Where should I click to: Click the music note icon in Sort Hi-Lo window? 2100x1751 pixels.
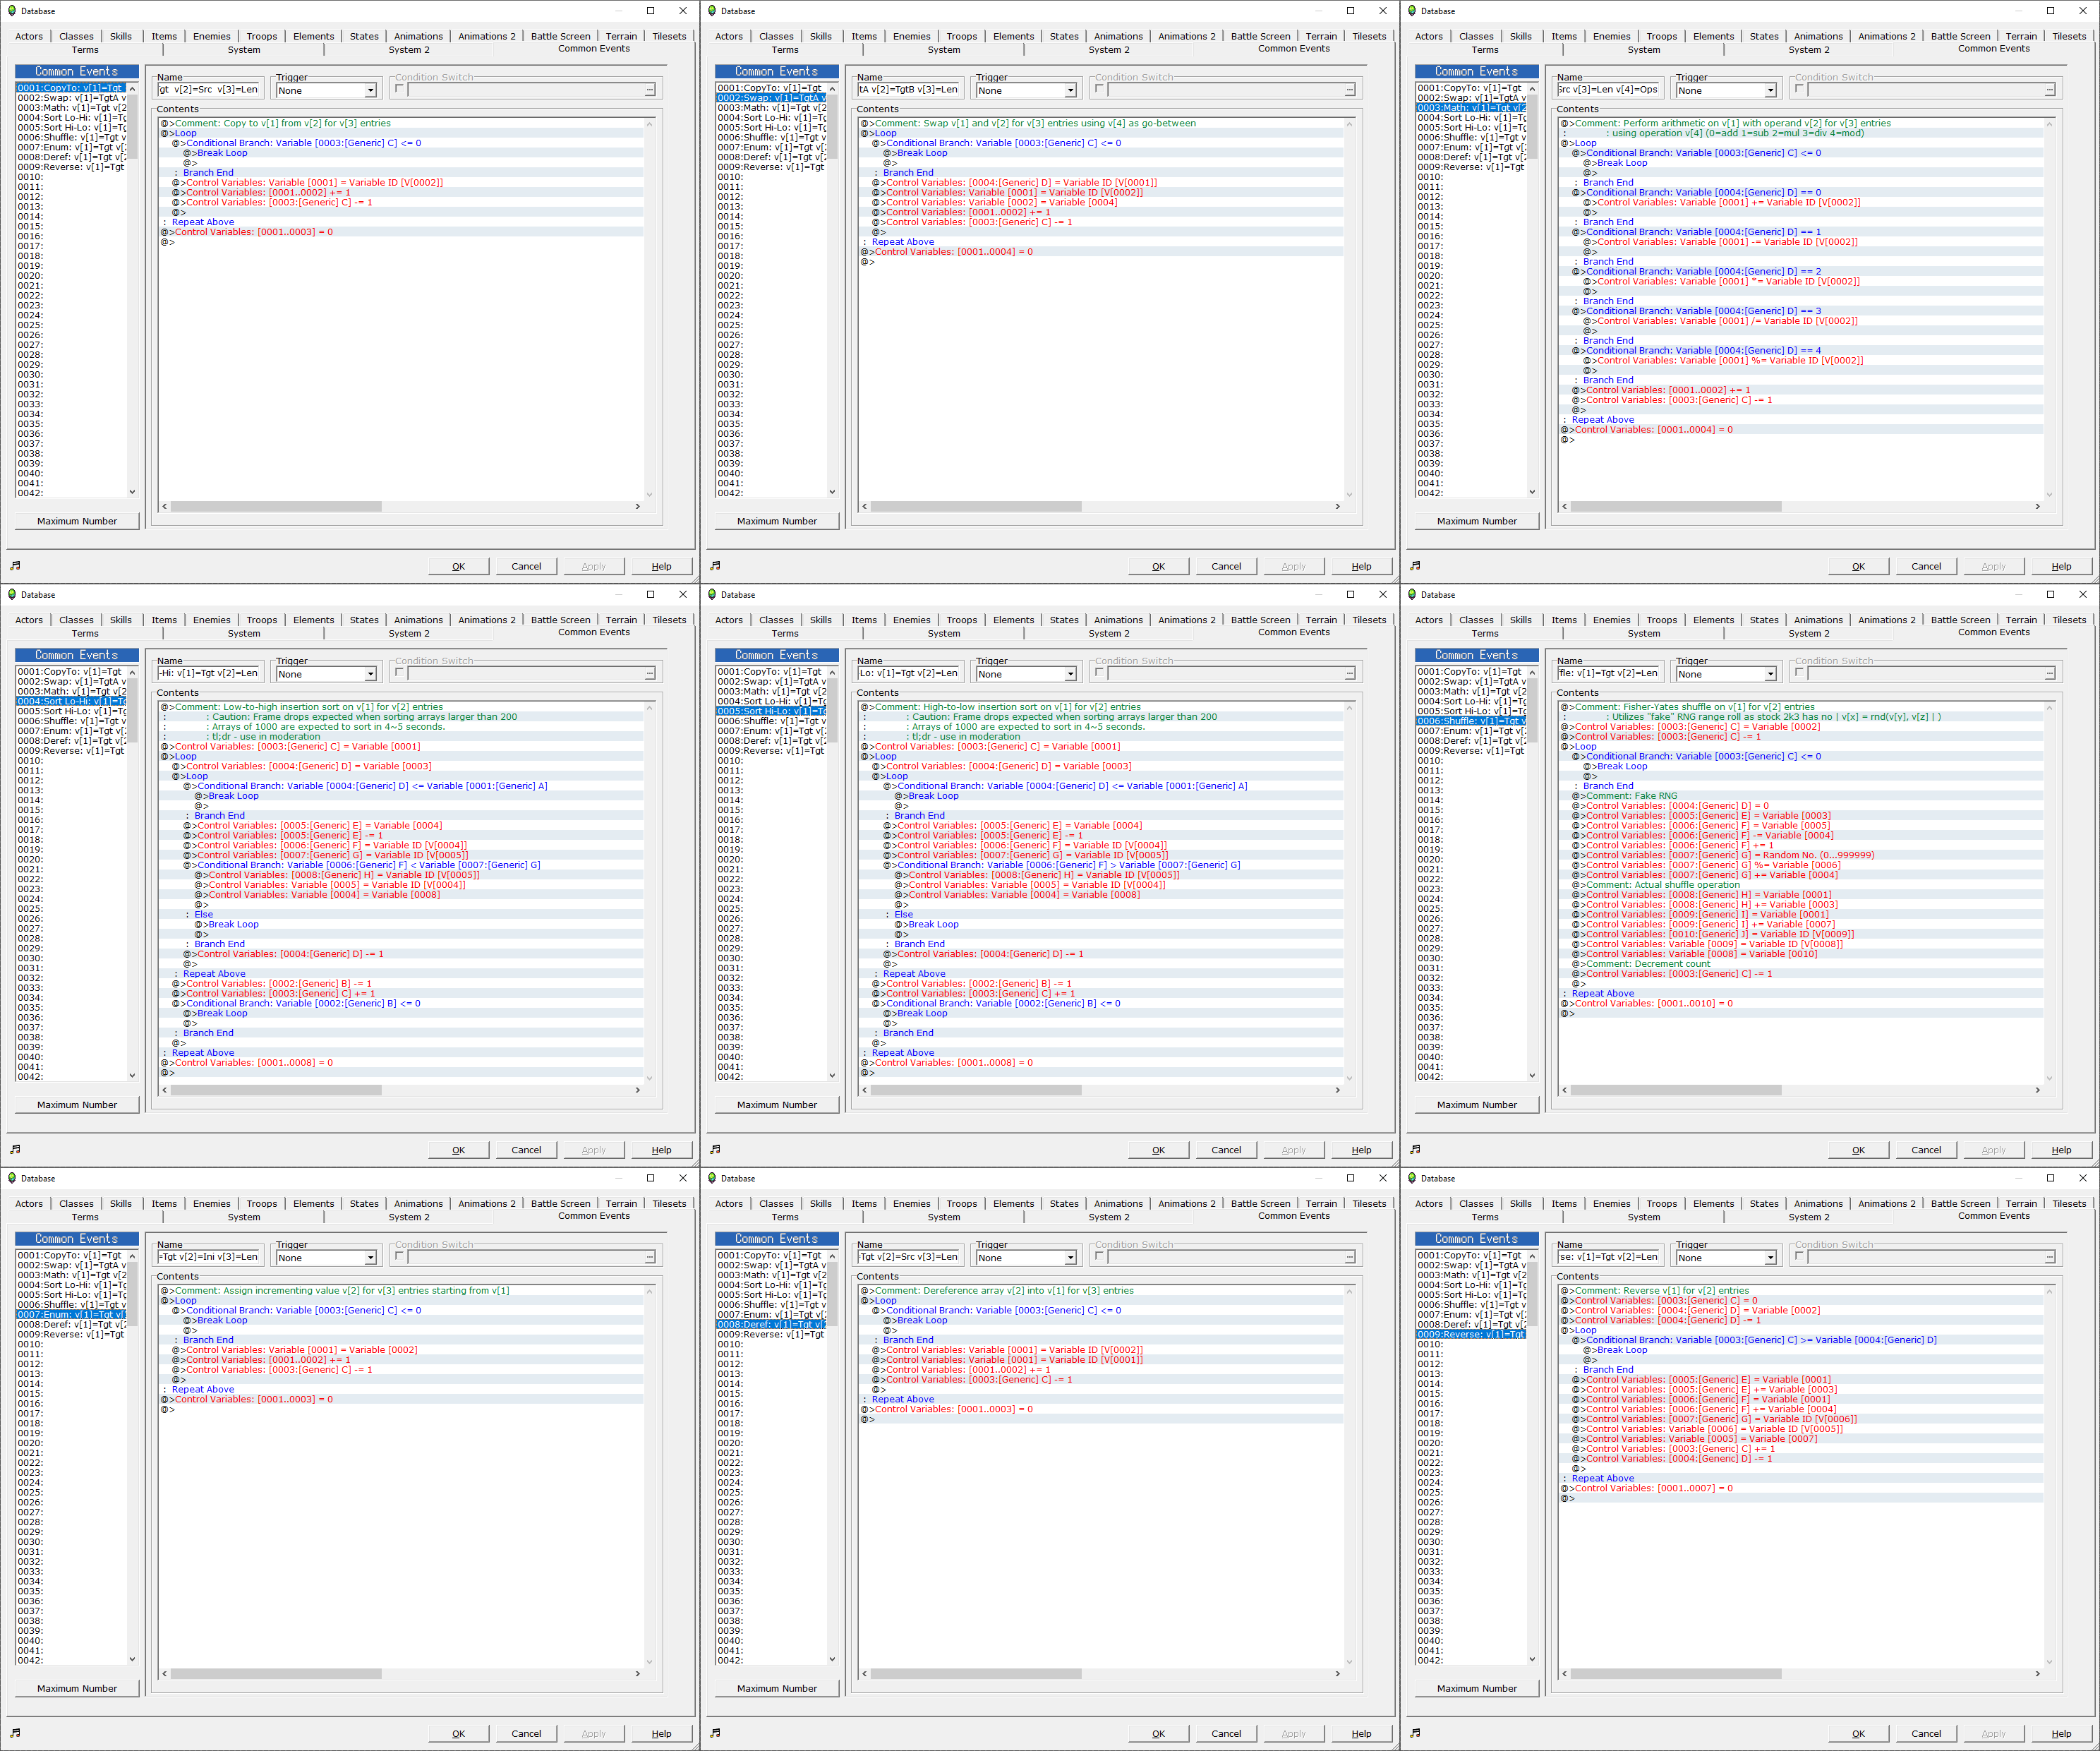click(x=715, y=1150)
